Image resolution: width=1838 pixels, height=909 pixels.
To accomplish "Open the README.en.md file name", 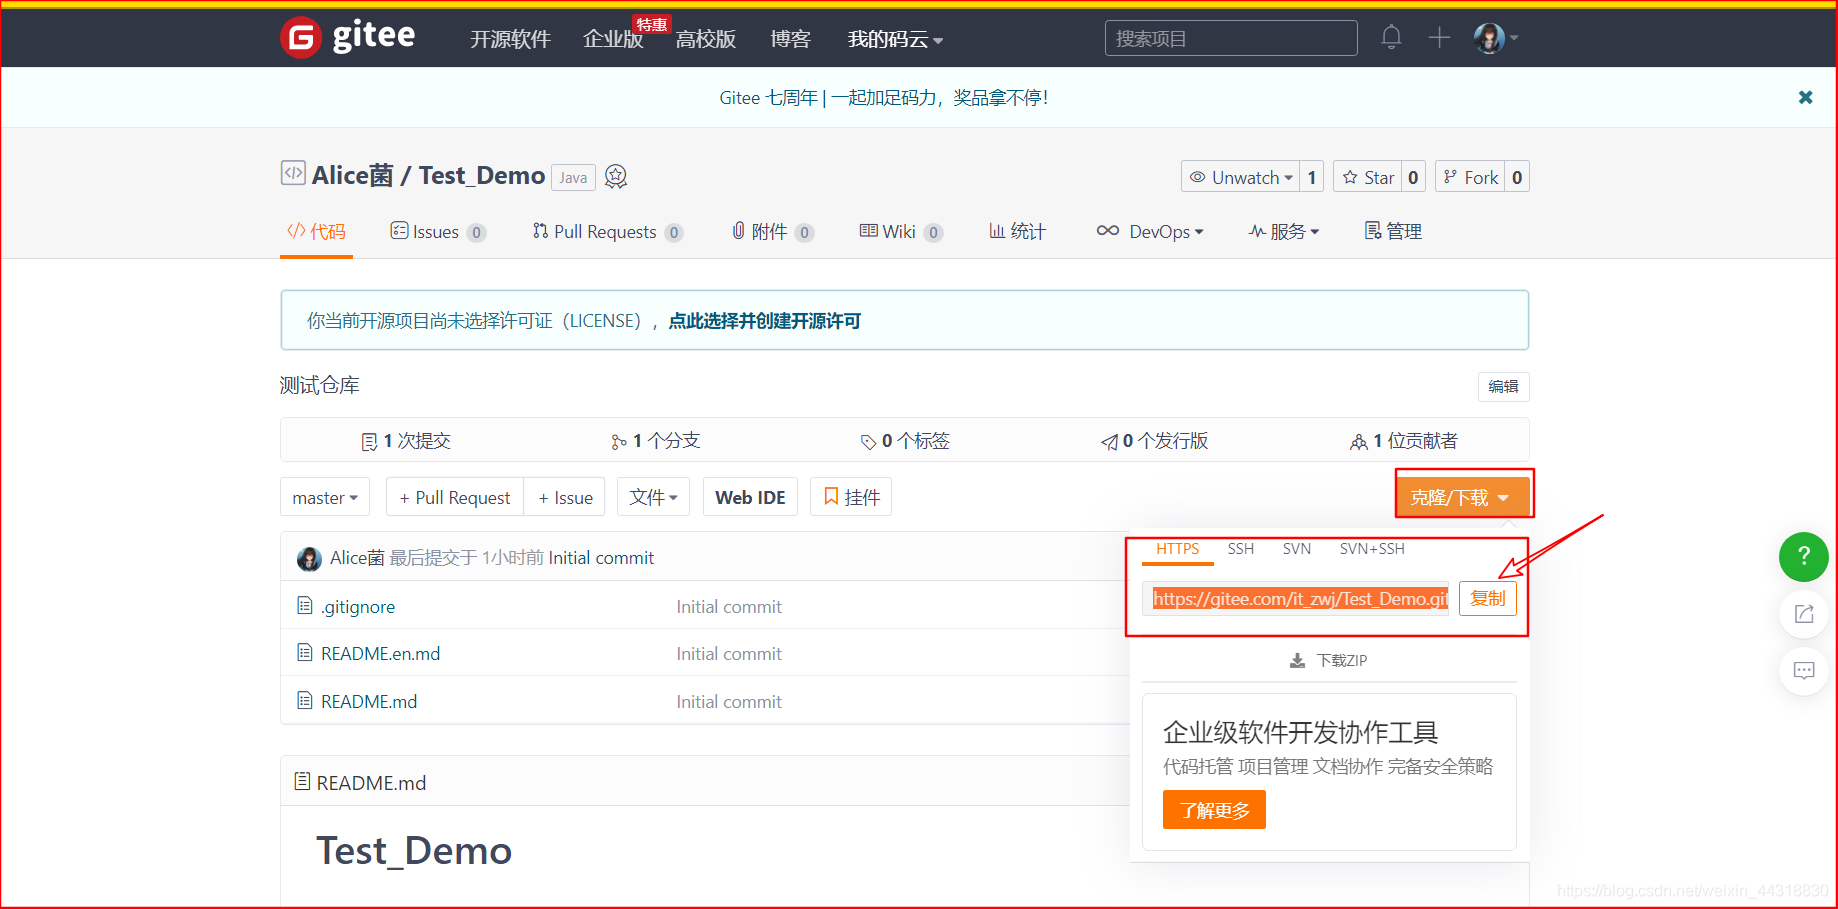I will tap(380, 654).
